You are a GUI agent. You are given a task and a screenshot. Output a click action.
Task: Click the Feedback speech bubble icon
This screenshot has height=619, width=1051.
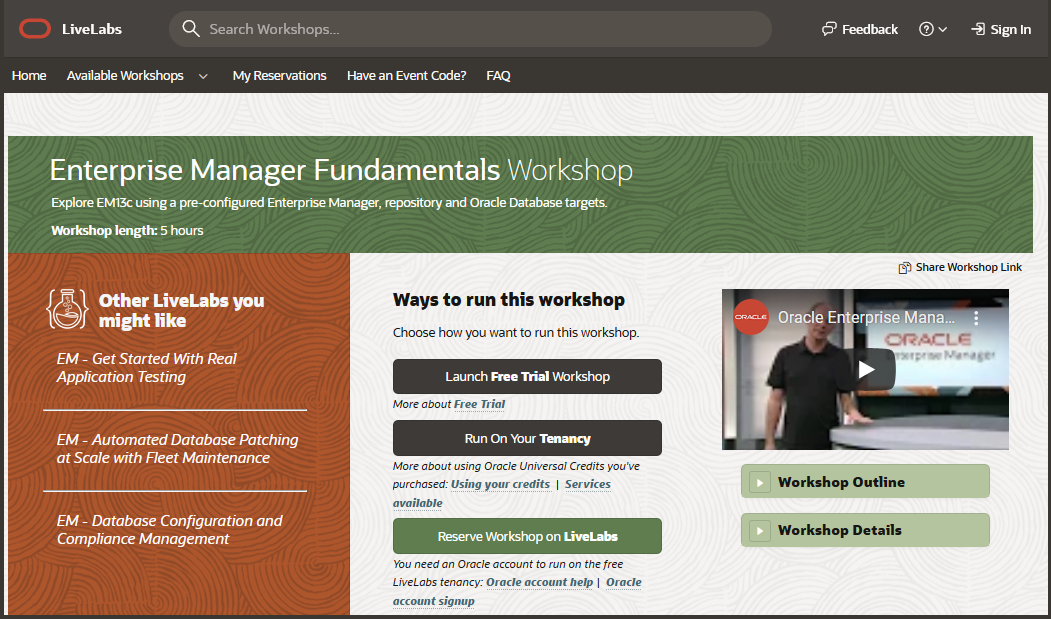click(829, 29)
